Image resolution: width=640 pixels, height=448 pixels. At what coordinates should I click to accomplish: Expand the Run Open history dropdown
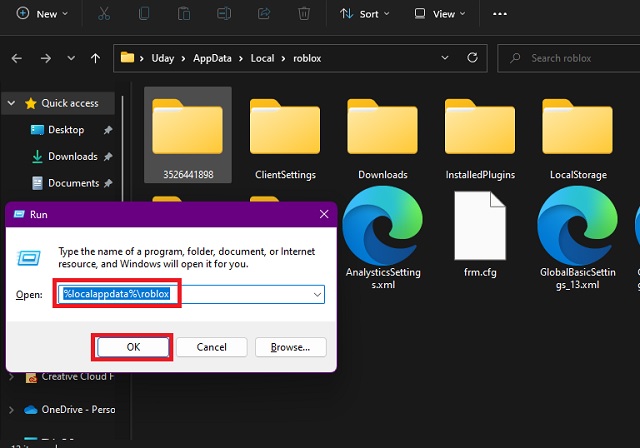[x=317, y=295]
